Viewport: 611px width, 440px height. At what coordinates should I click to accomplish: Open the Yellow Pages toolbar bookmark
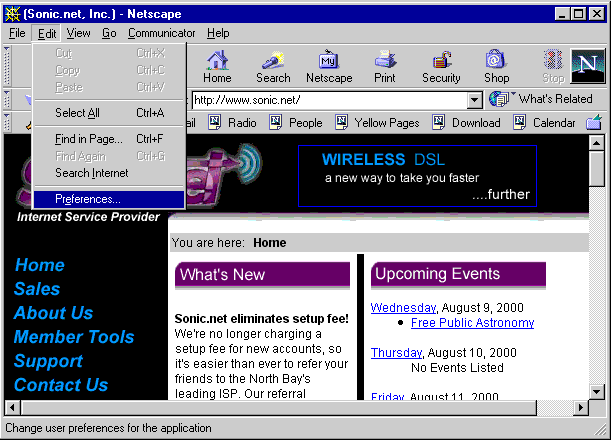[x=378, y=123]
